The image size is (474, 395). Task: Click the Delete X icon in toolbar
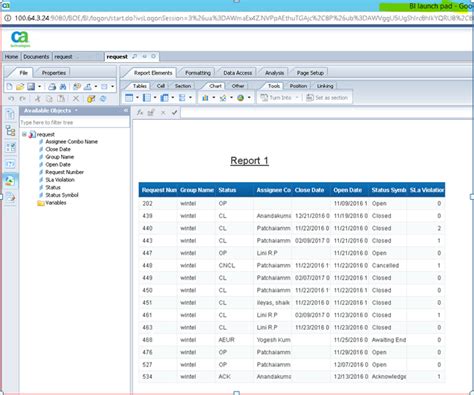[76, 99]
